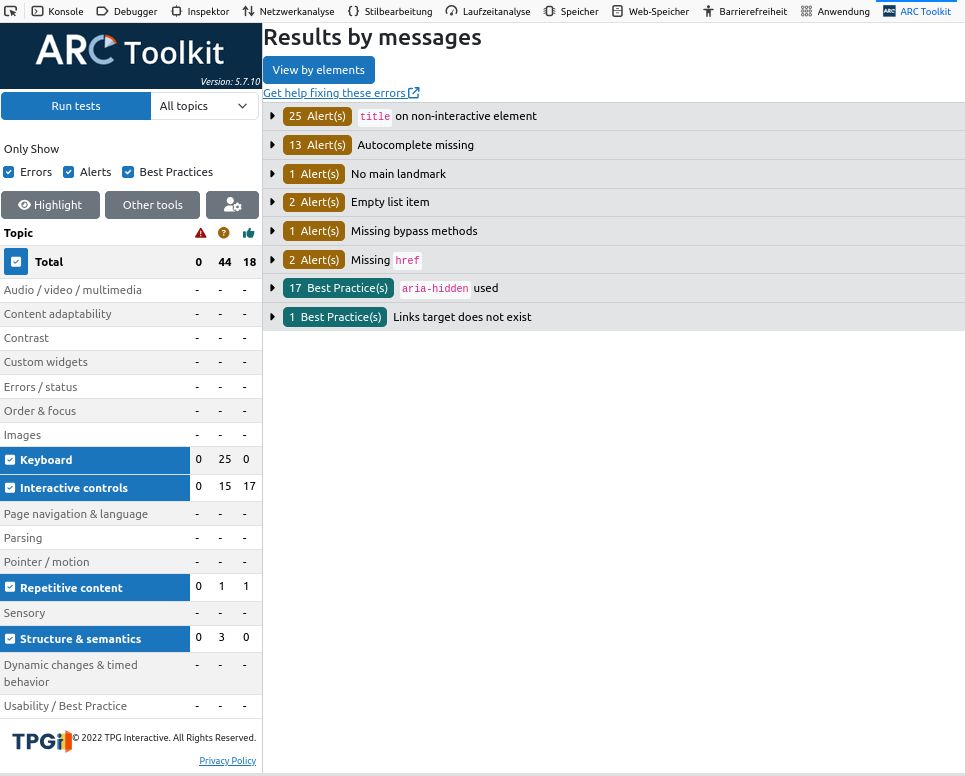This screenshot has height=776, width=965.
Task: Uncheck the Errors filter checkbox
Action: pos(9,172)
